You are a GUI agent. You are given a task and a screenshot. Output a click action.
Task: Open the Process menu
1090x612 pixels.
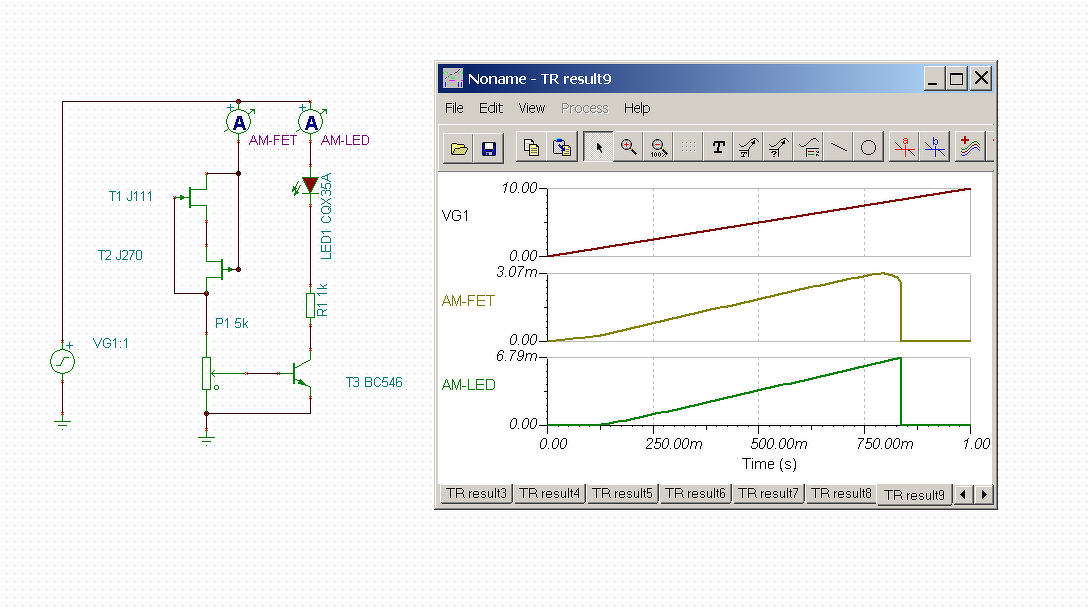(x=584, y=108)
